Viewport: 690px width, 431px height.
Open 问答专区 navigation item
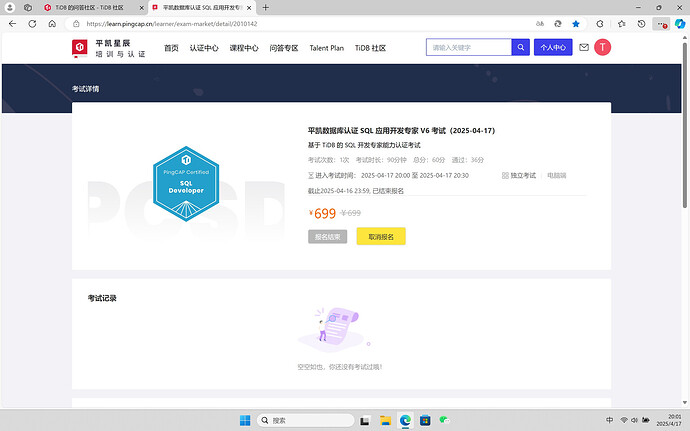coord(284,48)
